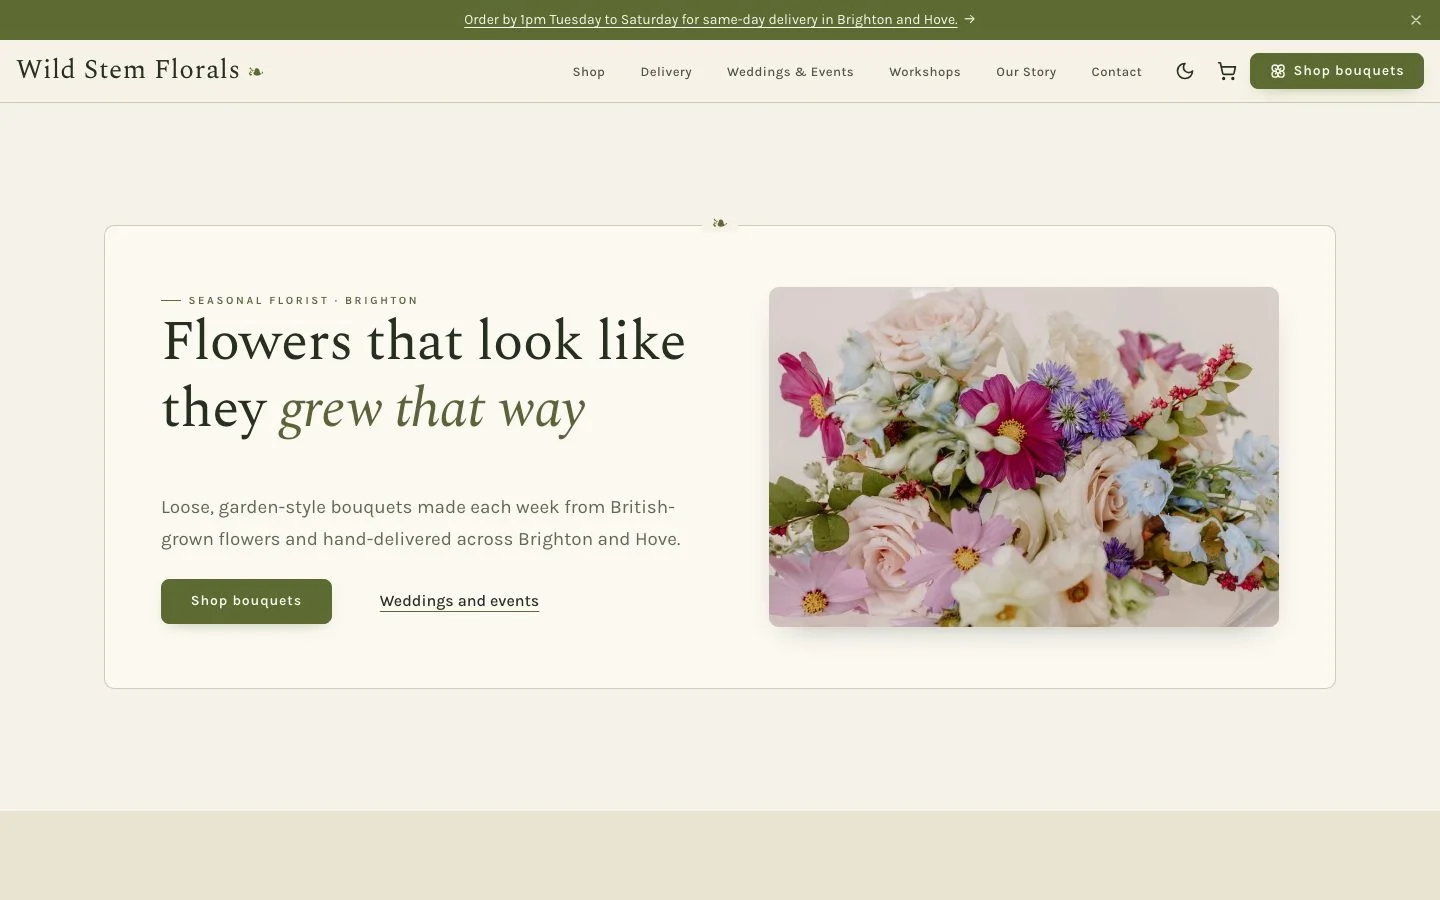Open the same-day delivery announcement link
The image size is (1440, 900).
tap(711, 20)
